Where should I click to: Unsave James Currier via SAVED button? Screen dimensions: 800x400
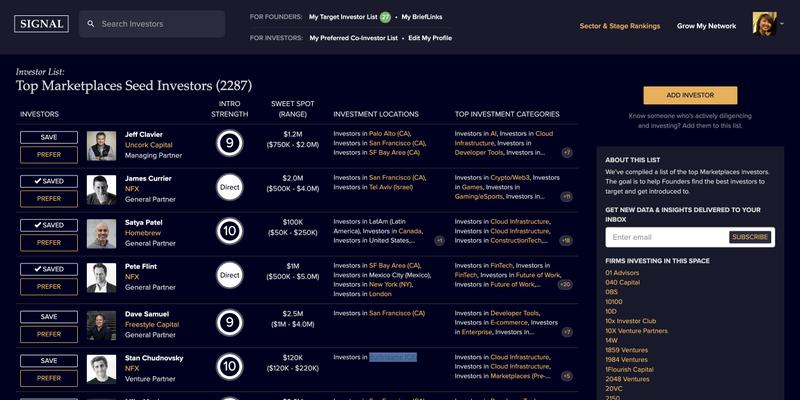[49, 181]
